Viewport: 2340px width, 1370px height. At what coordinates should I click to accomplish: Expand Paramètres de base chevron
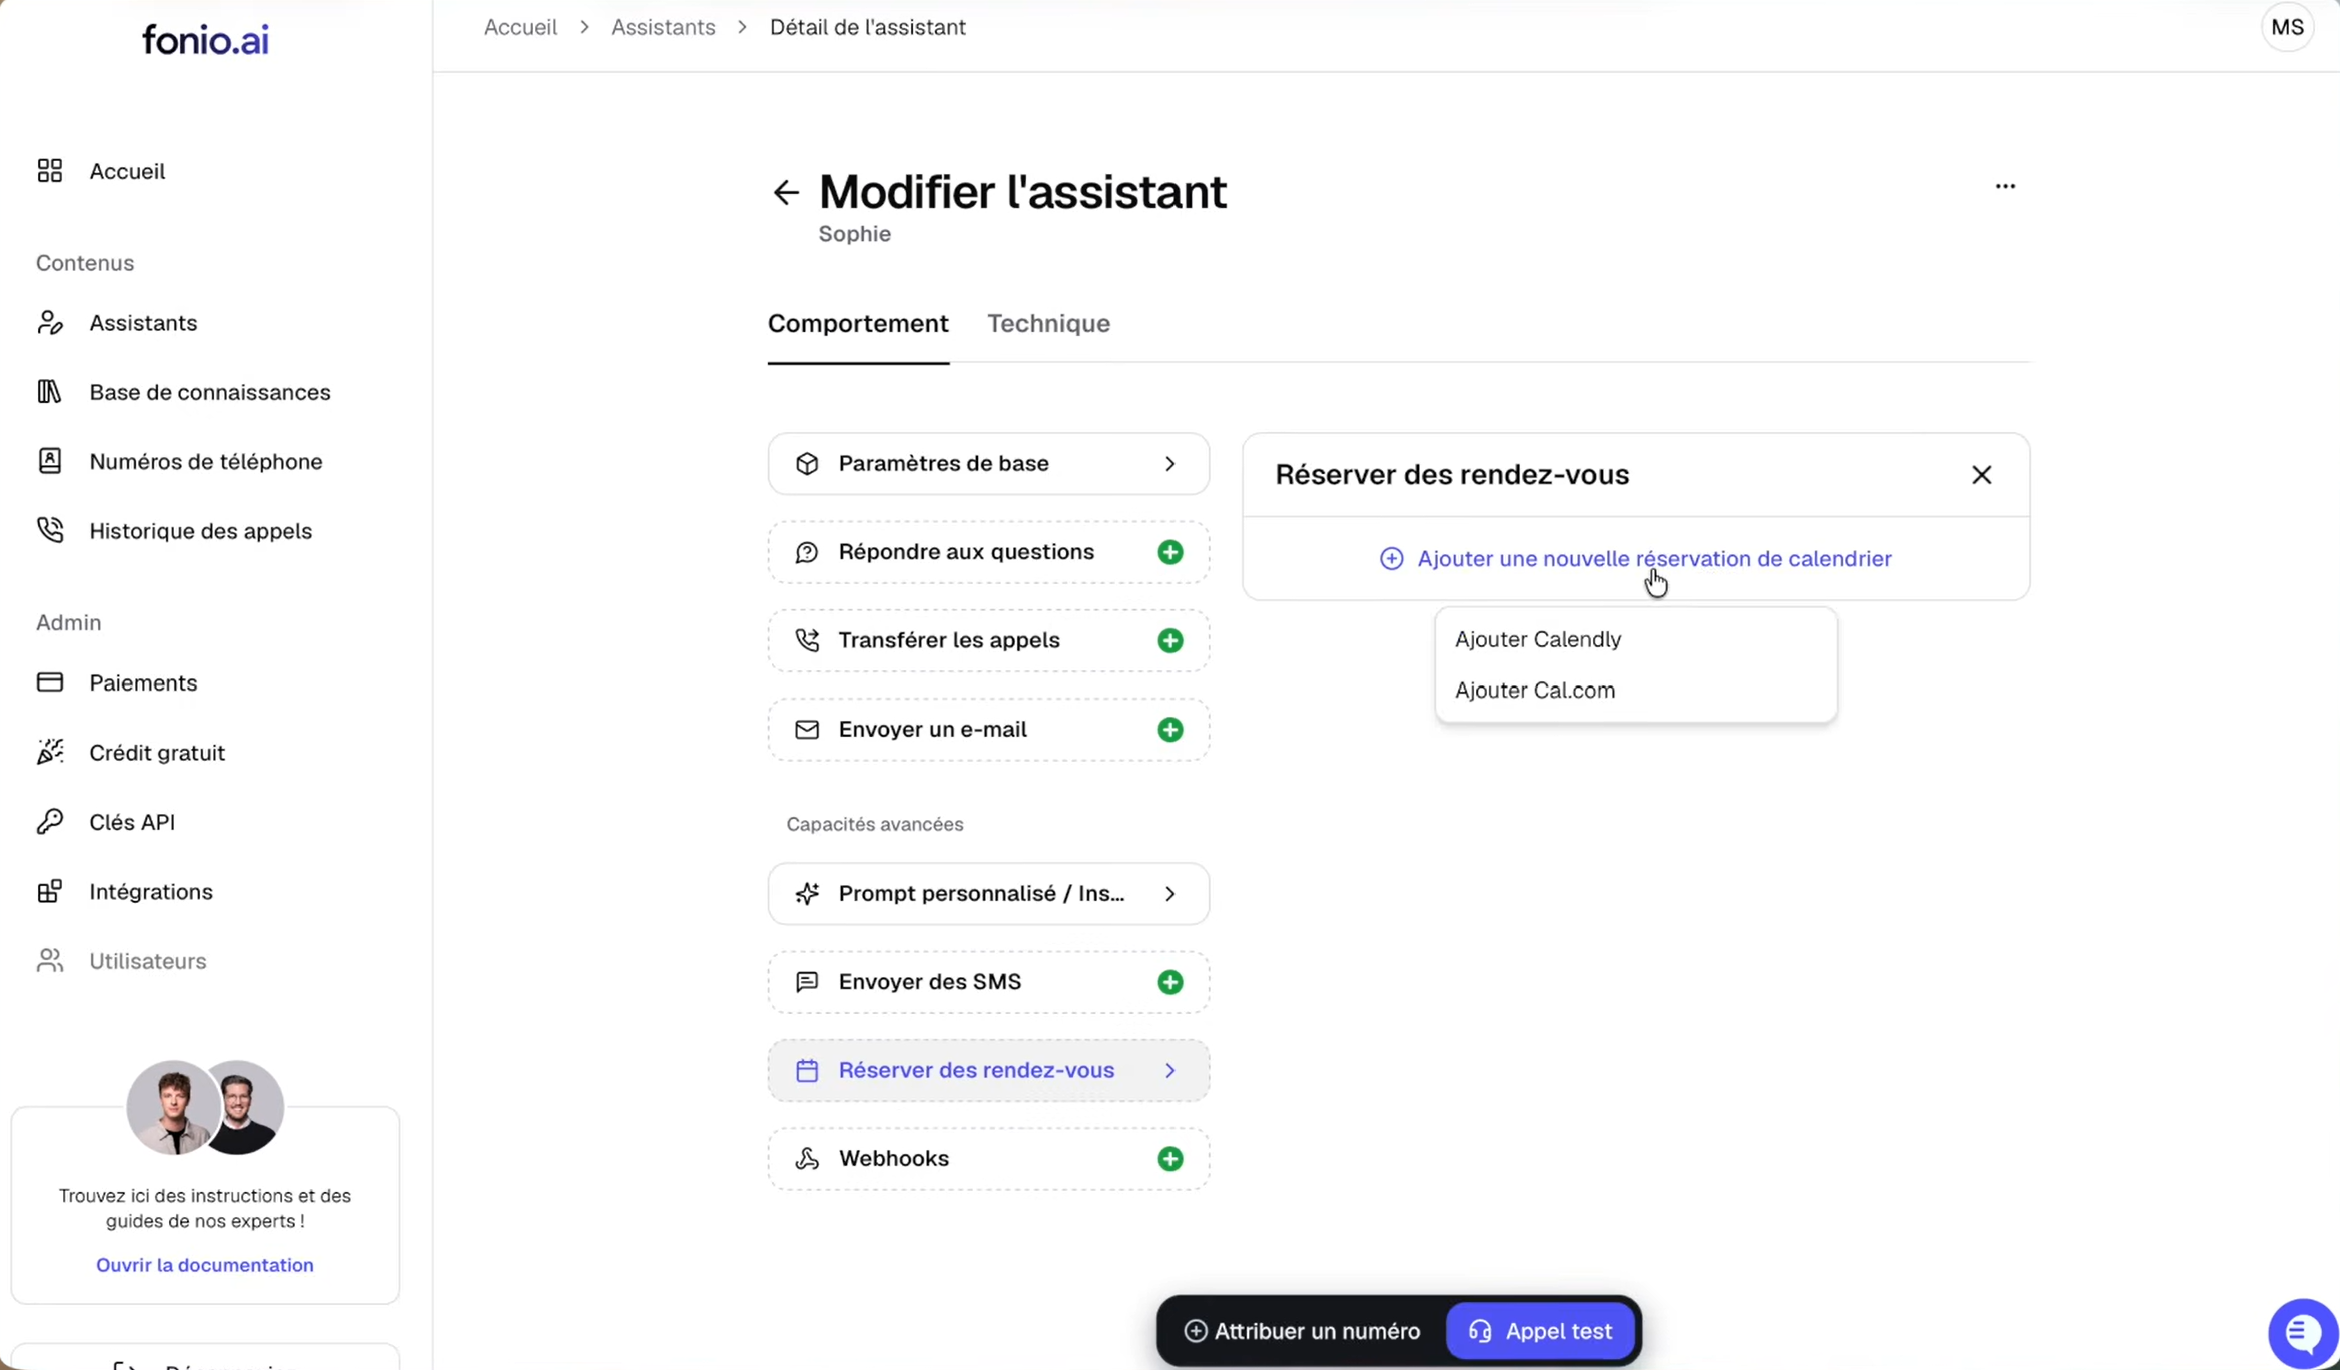1170,464
